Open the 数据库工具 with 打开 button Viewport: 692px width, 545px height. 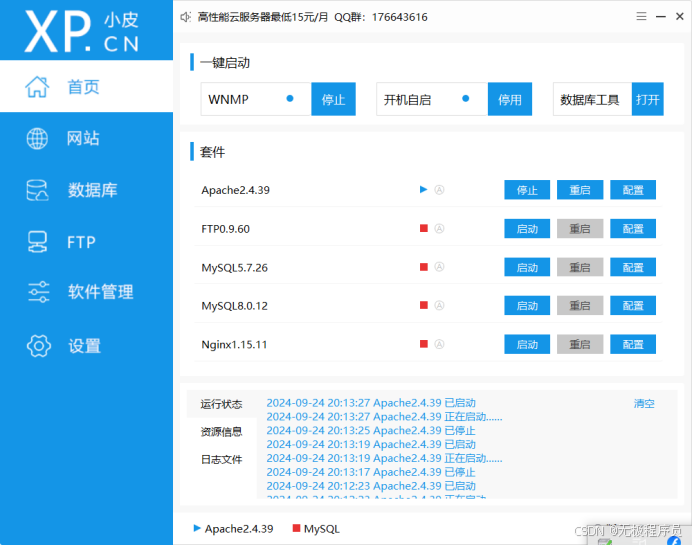[x=647, y=99]
